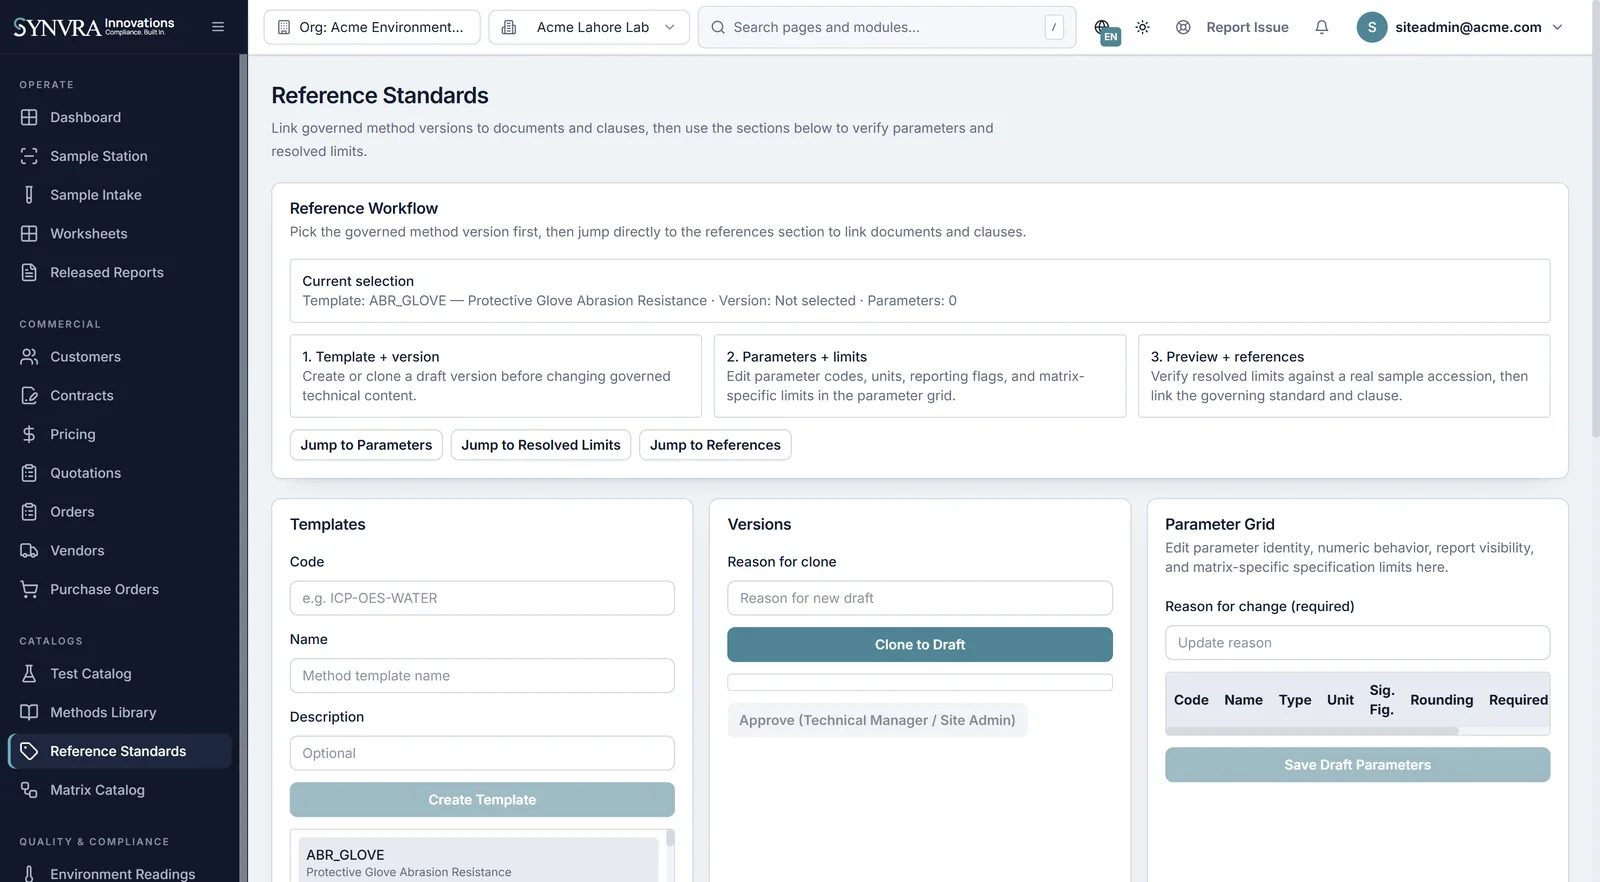Click the Report Issue link text

pyautogui.click(x=1247, y=27)
